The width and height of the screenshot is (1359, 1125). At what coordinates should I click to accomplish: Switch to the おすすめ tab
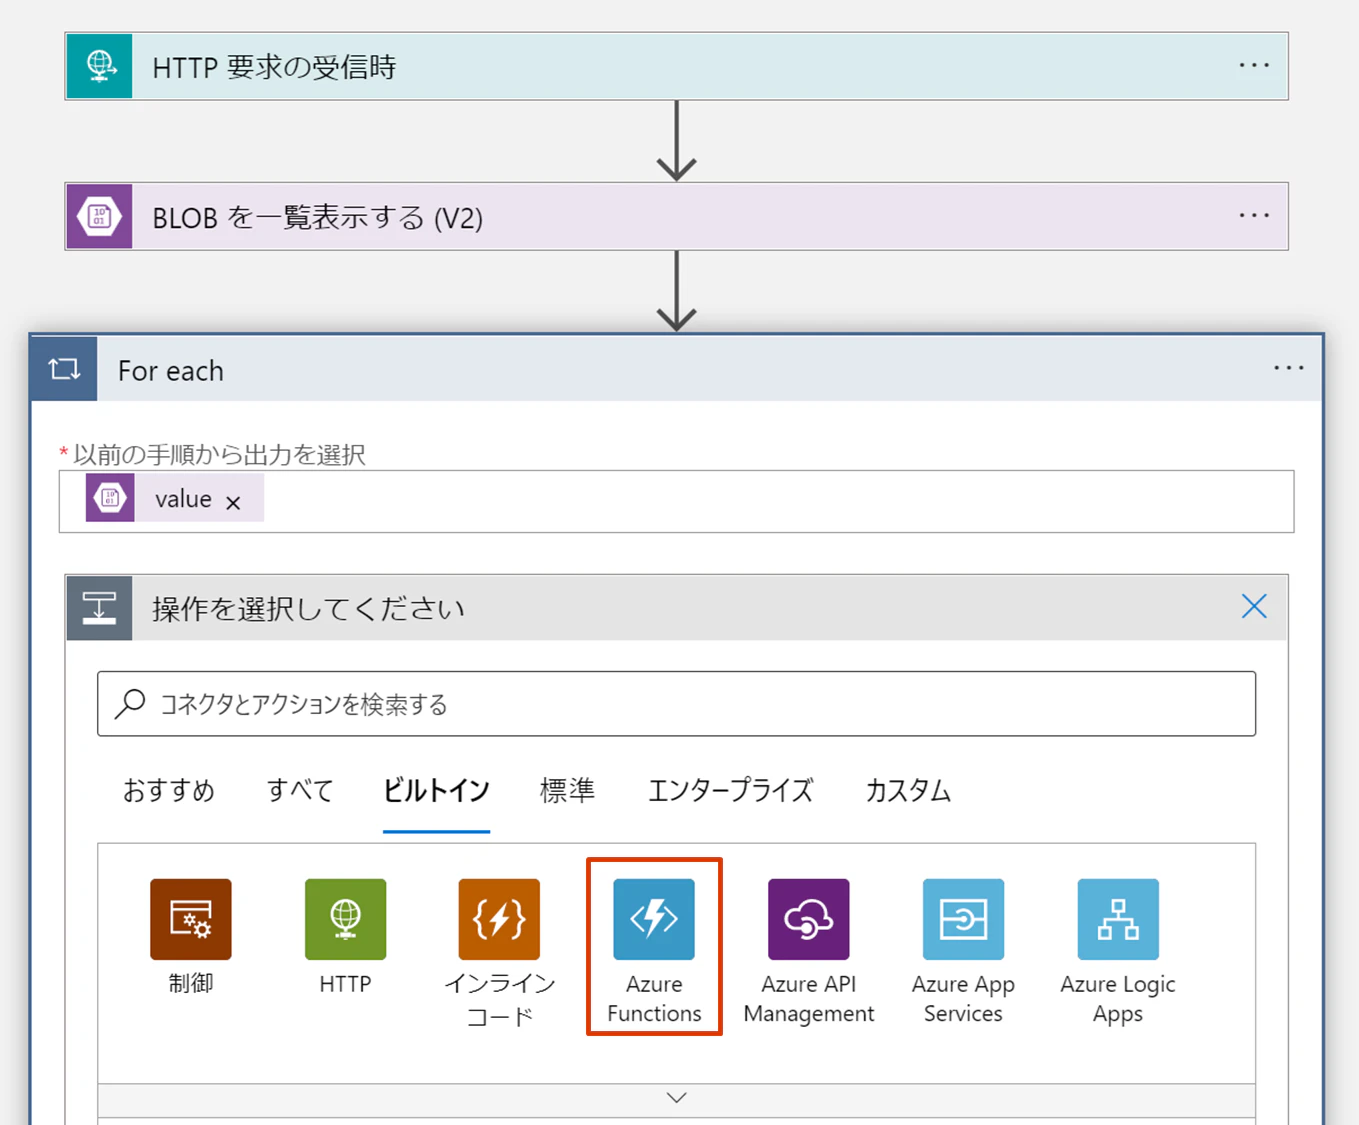coord(169,790)
